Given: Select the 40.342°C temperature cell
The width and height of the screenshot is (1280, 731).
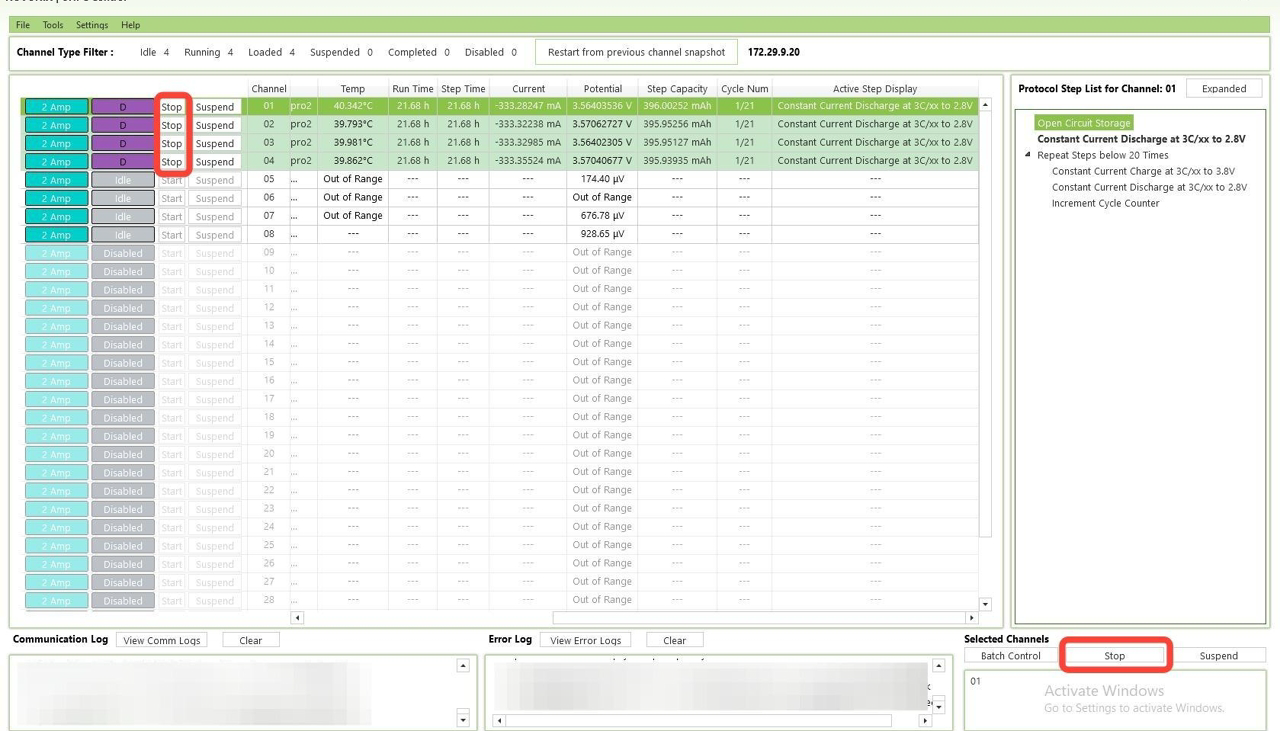Looking at the screenshot, I should click(353, 106).
